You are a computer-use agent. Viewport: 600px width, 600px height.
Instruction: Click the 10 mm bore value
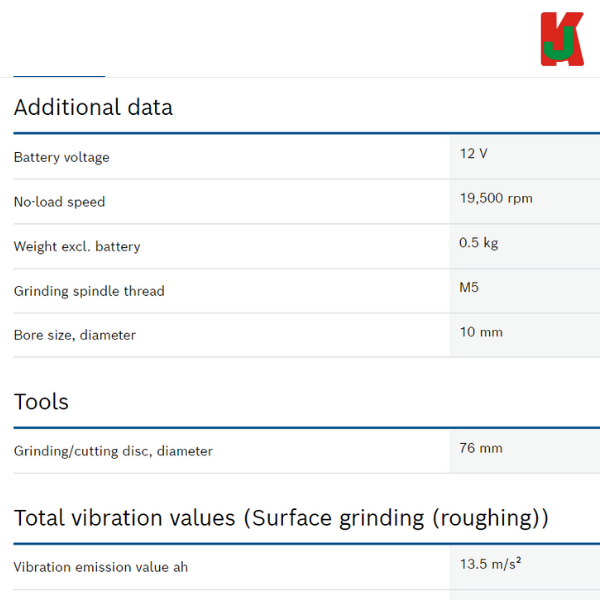(x=481, y=332)
